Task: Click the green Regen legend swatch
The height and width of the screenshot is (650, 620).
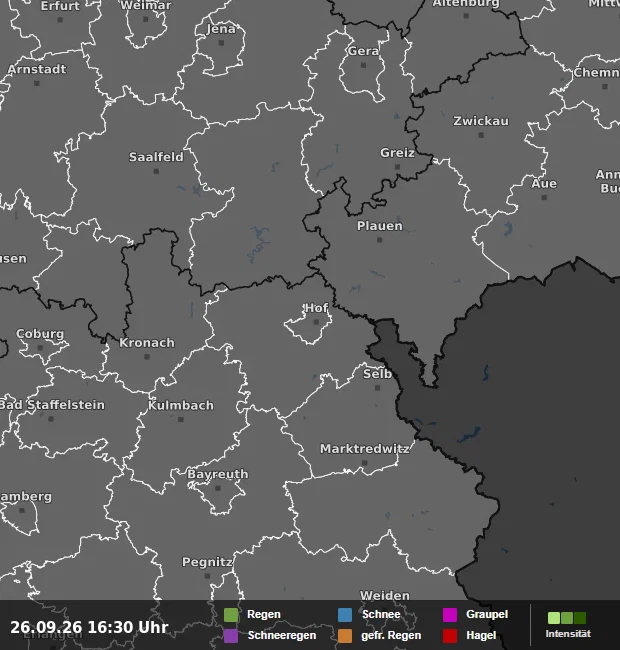Action: click(231, 615)
